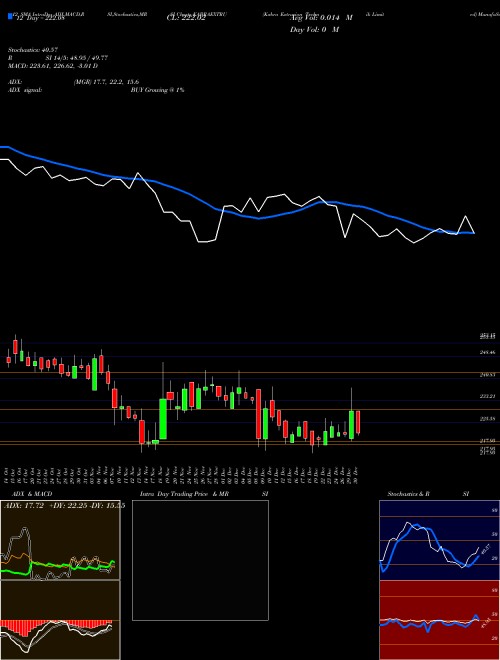Click the 'MACD: 223.61, 226.62, -3.01 D' line
Image resolution: width=500 pixels, height=660 pixels.
tap(53, 66)
